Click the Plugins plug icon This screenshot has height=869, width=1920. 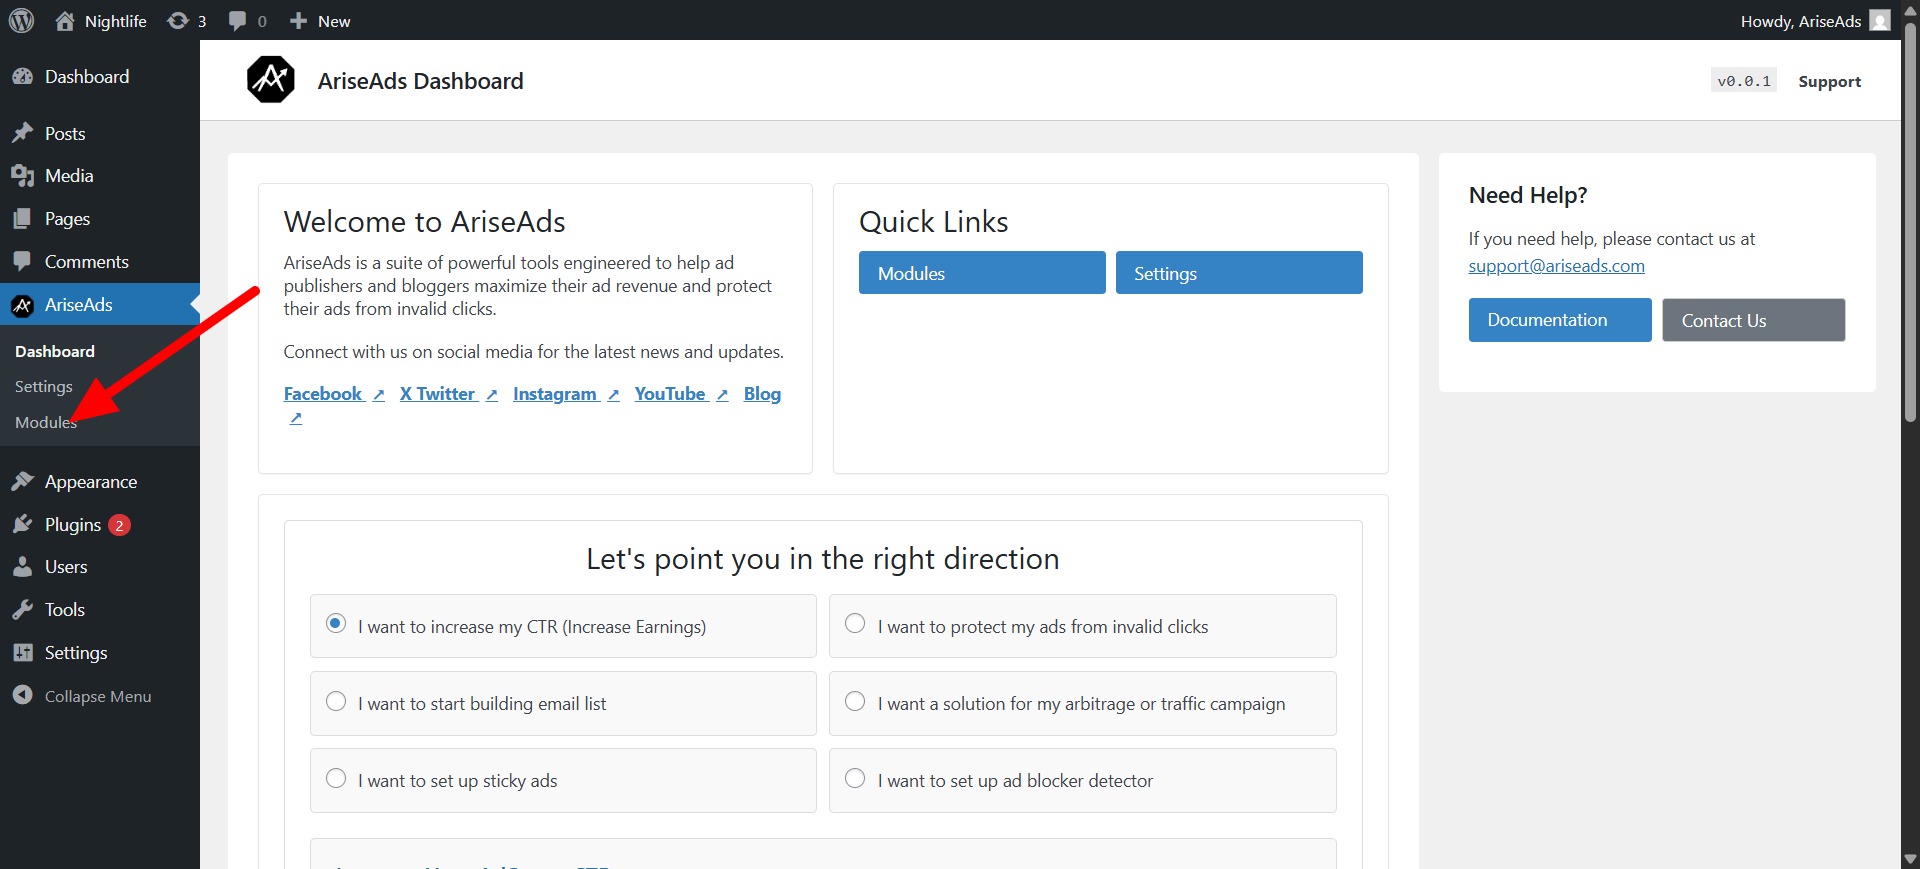tap(22, 525)
